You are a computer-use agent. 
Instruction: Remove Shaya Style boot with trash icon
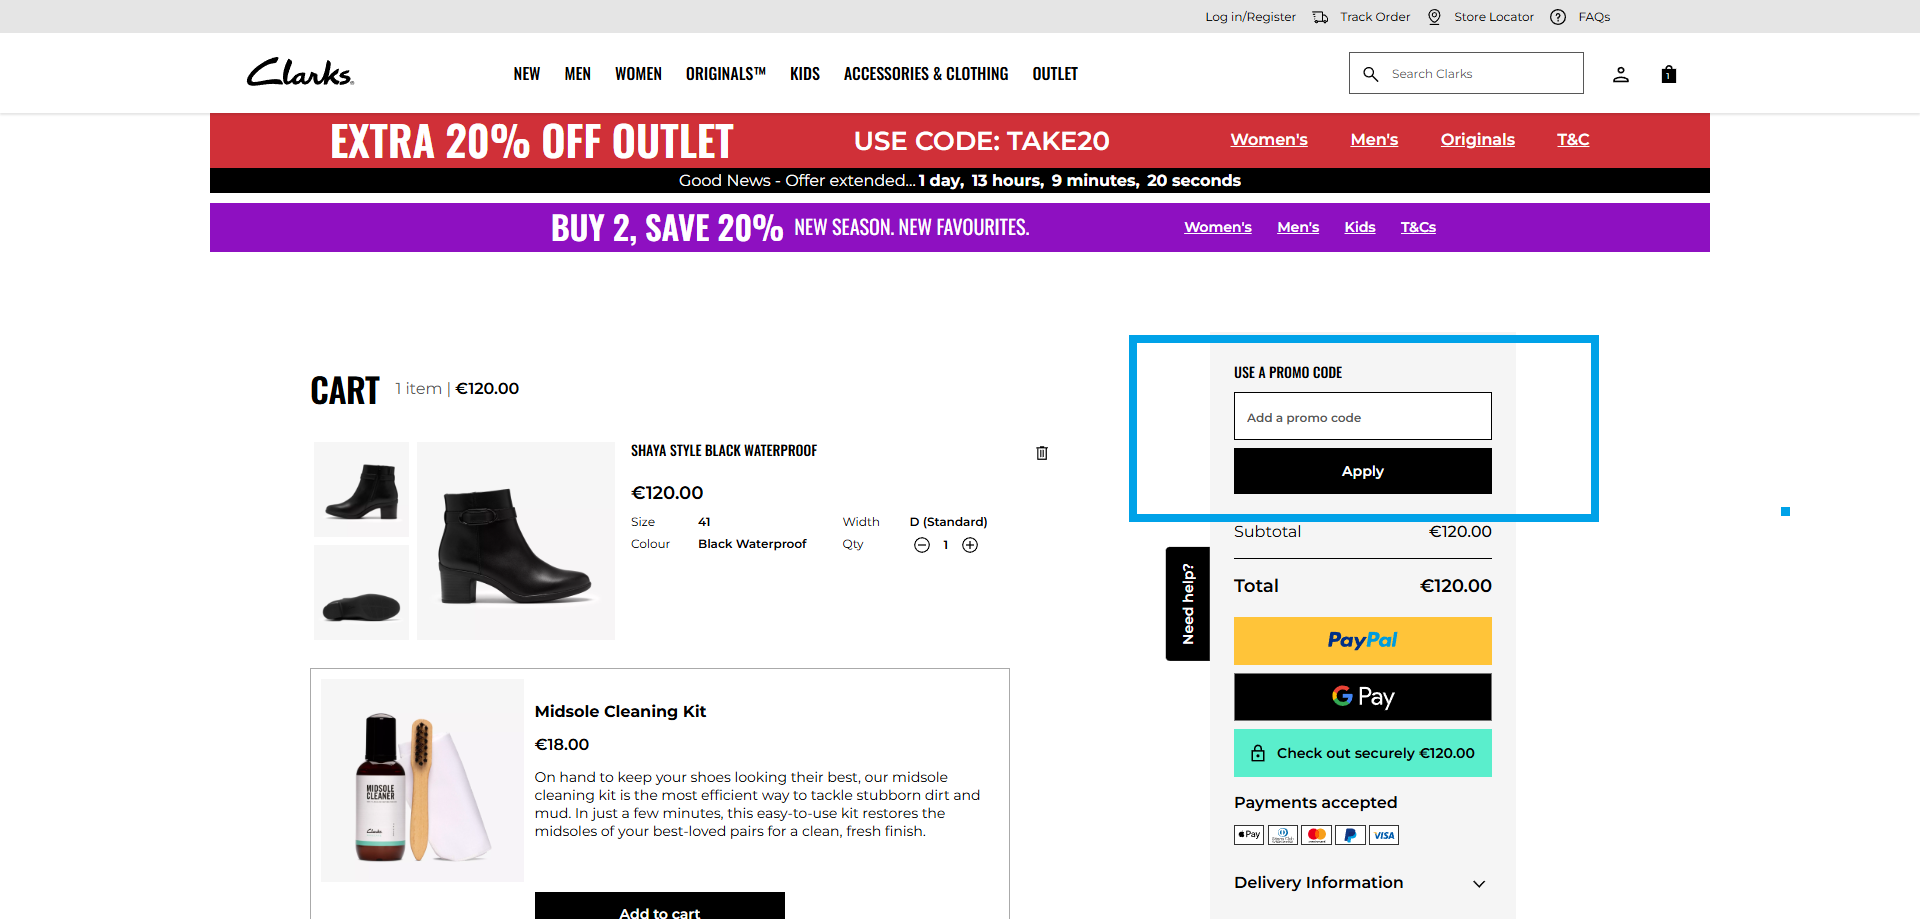pyautogui.click(x=1042, y=453)
